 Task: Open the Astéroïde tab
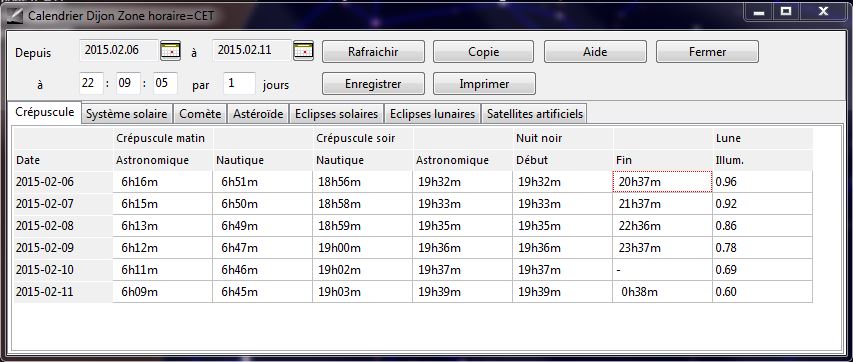pos(258,114)
